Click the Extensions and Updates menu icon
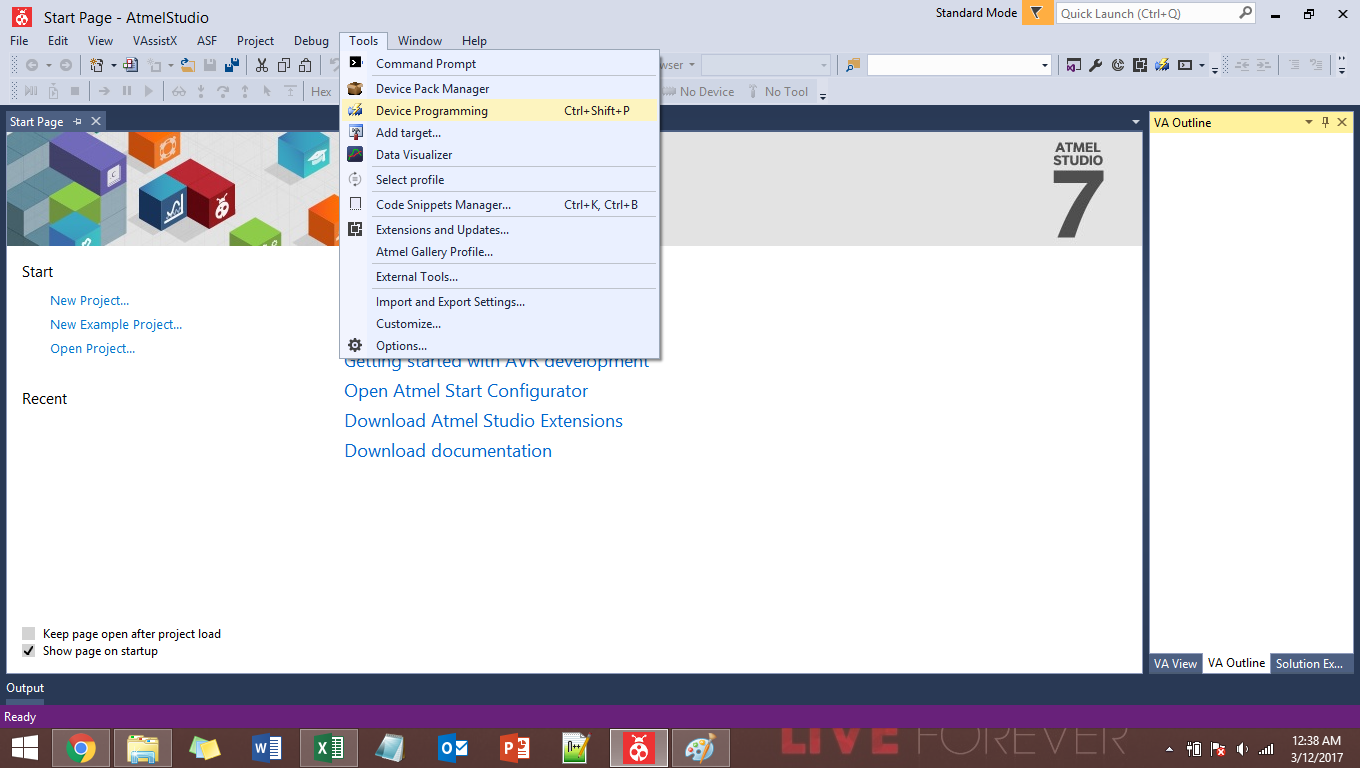 coord(355,229)
